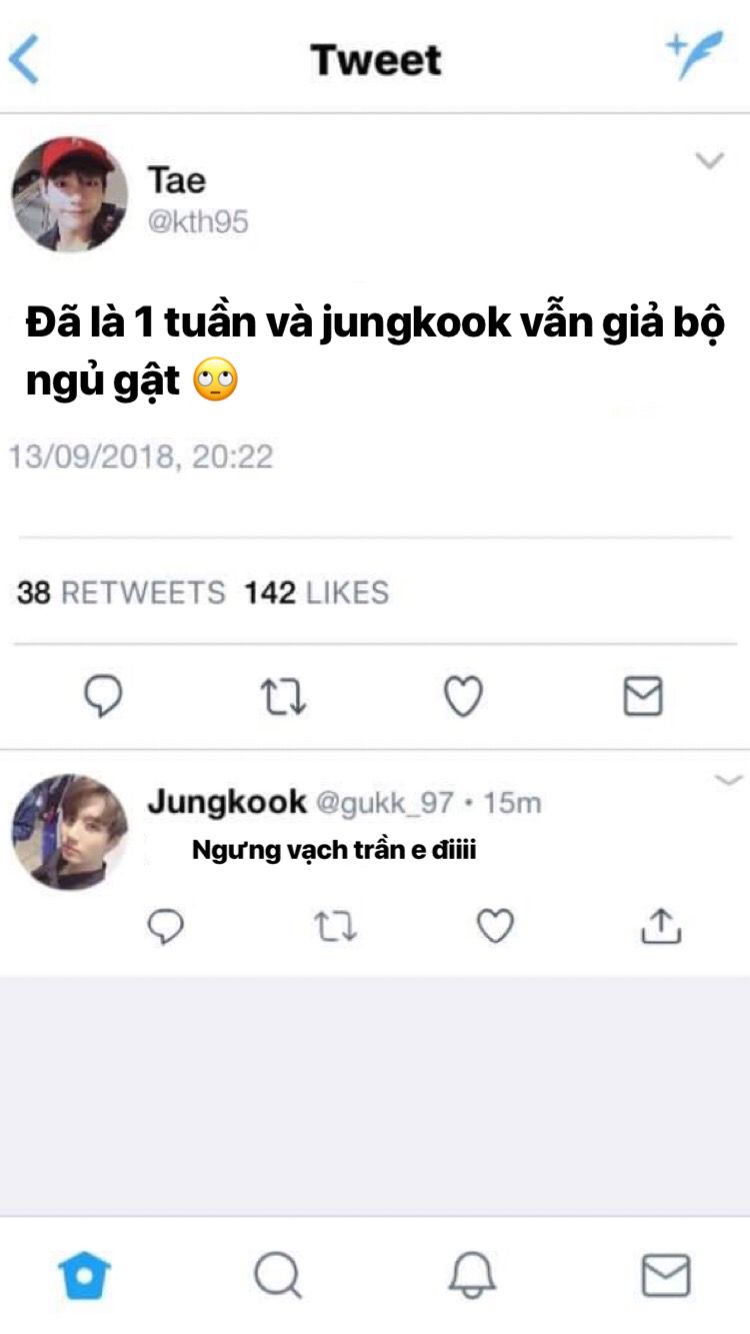Open the options chevron on Tae's tweet
Screen dimensions: 750x1334
709,161
